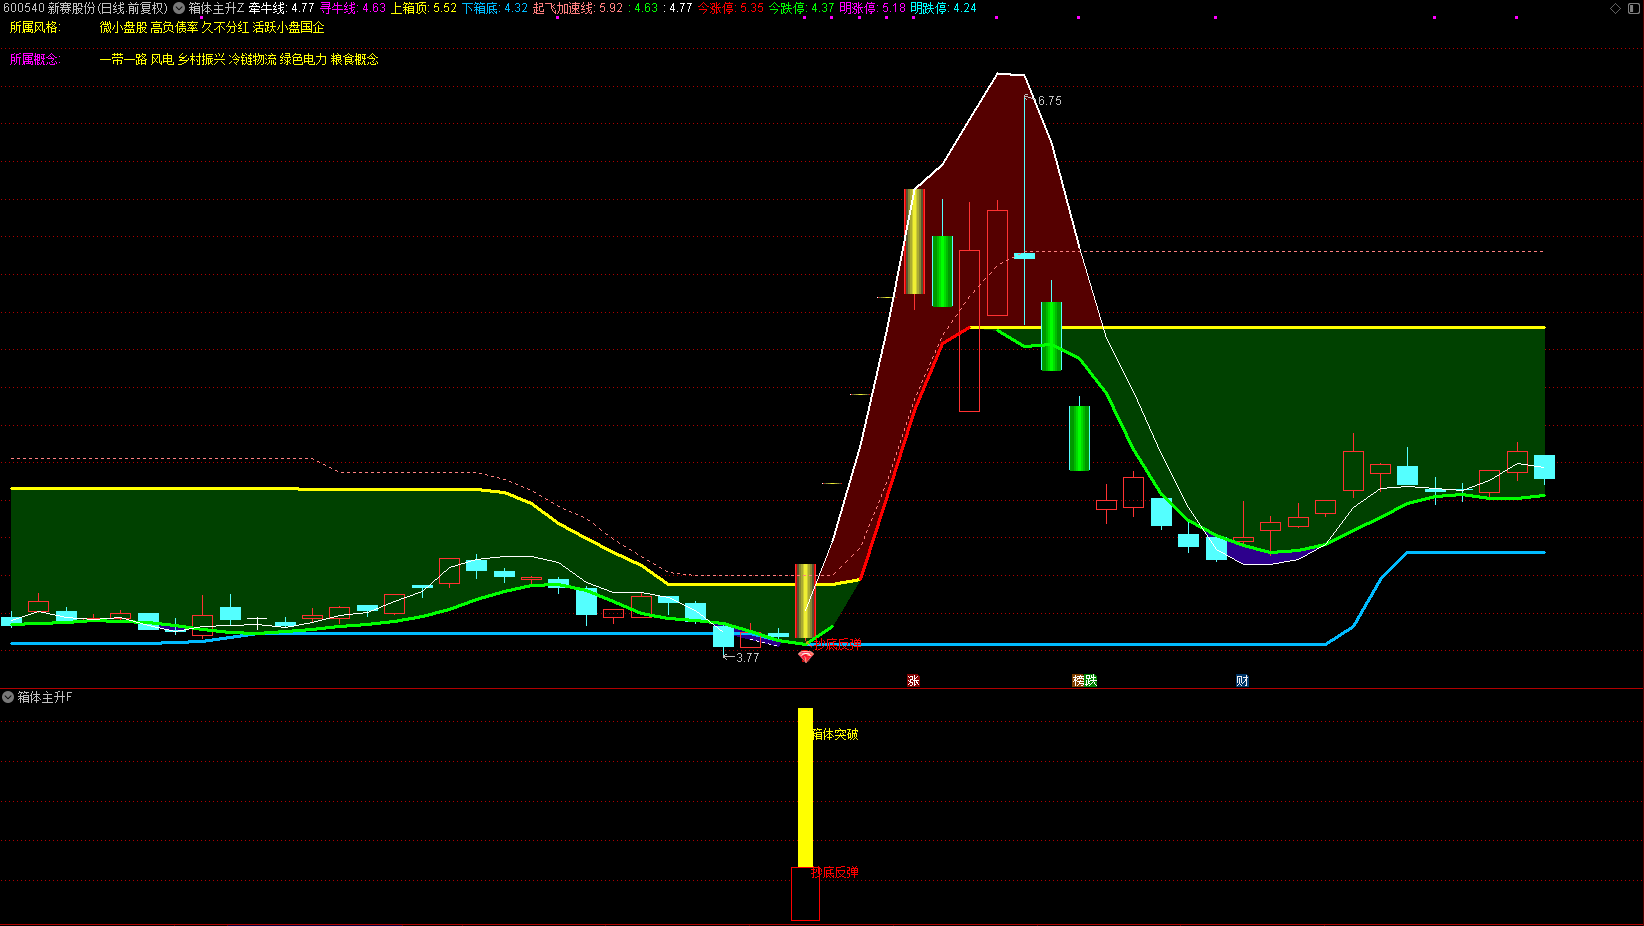Click the 箱体主升F sub-chart title
The image size is (1644, 926).
45,697
